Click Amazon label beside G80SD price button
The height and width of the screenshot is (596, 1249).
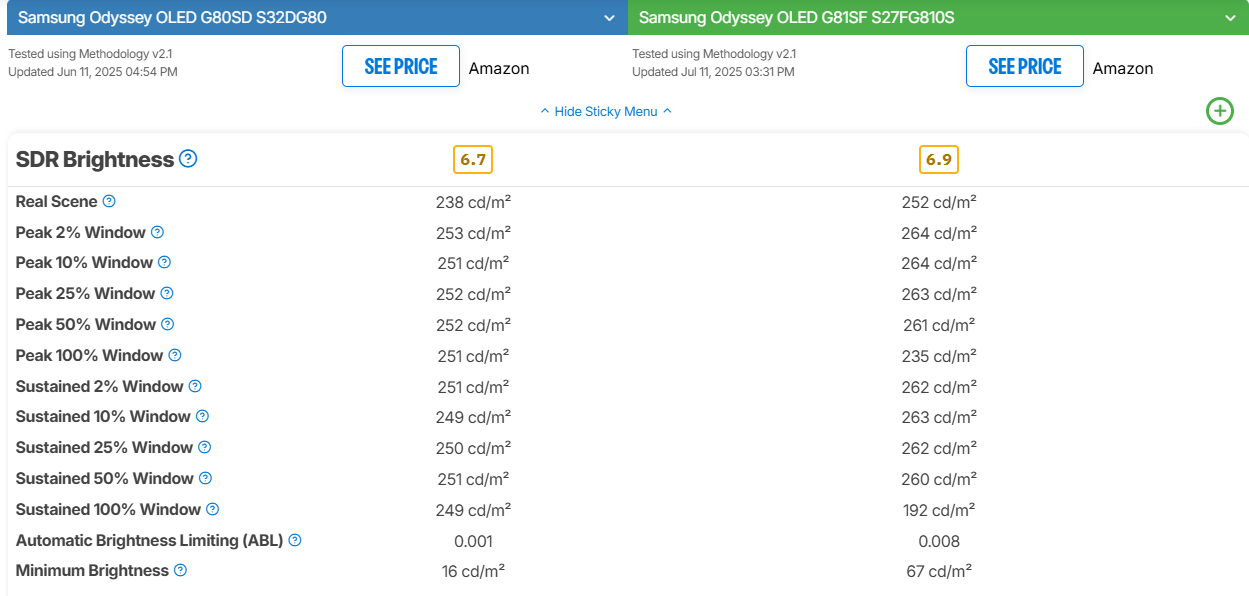499,68
